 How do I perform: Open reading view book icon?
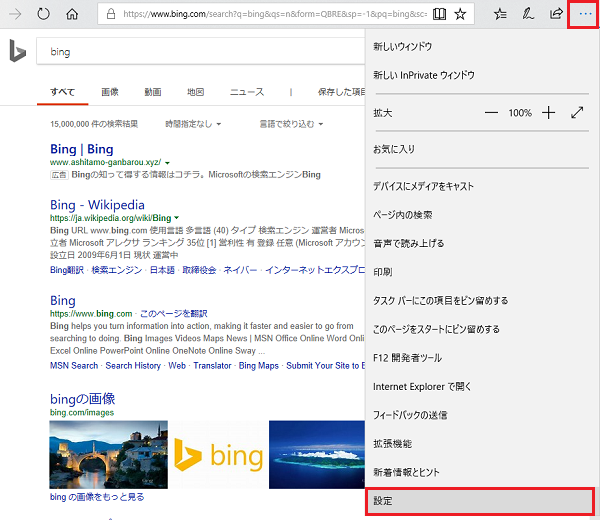point(439,14)
